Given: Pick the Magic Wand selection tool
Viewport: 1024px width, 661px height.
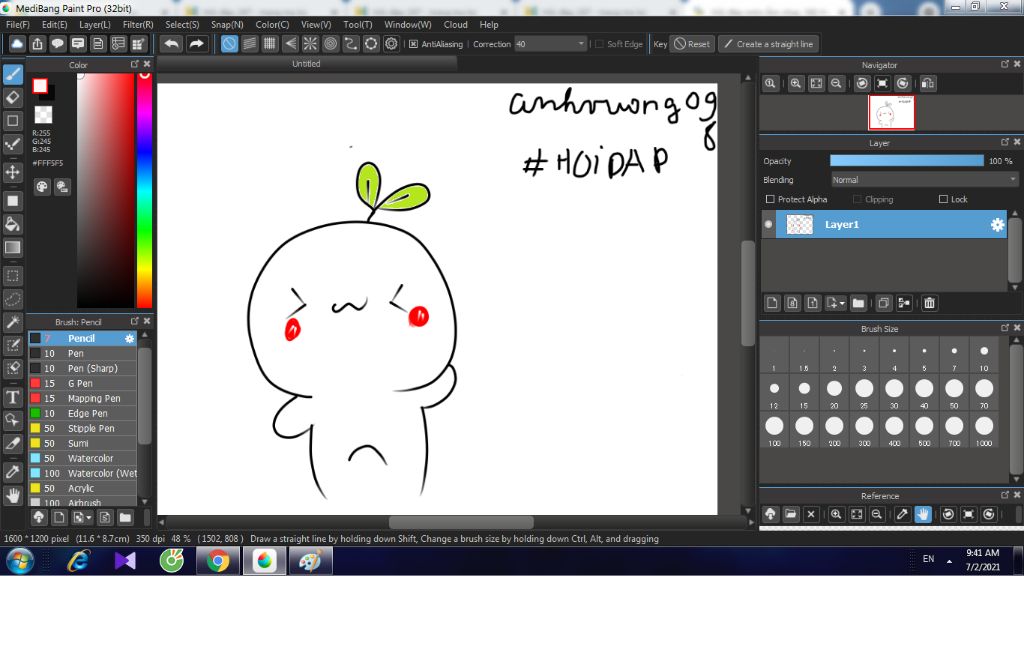Looking at the screenshot, I should coord(13,322).
